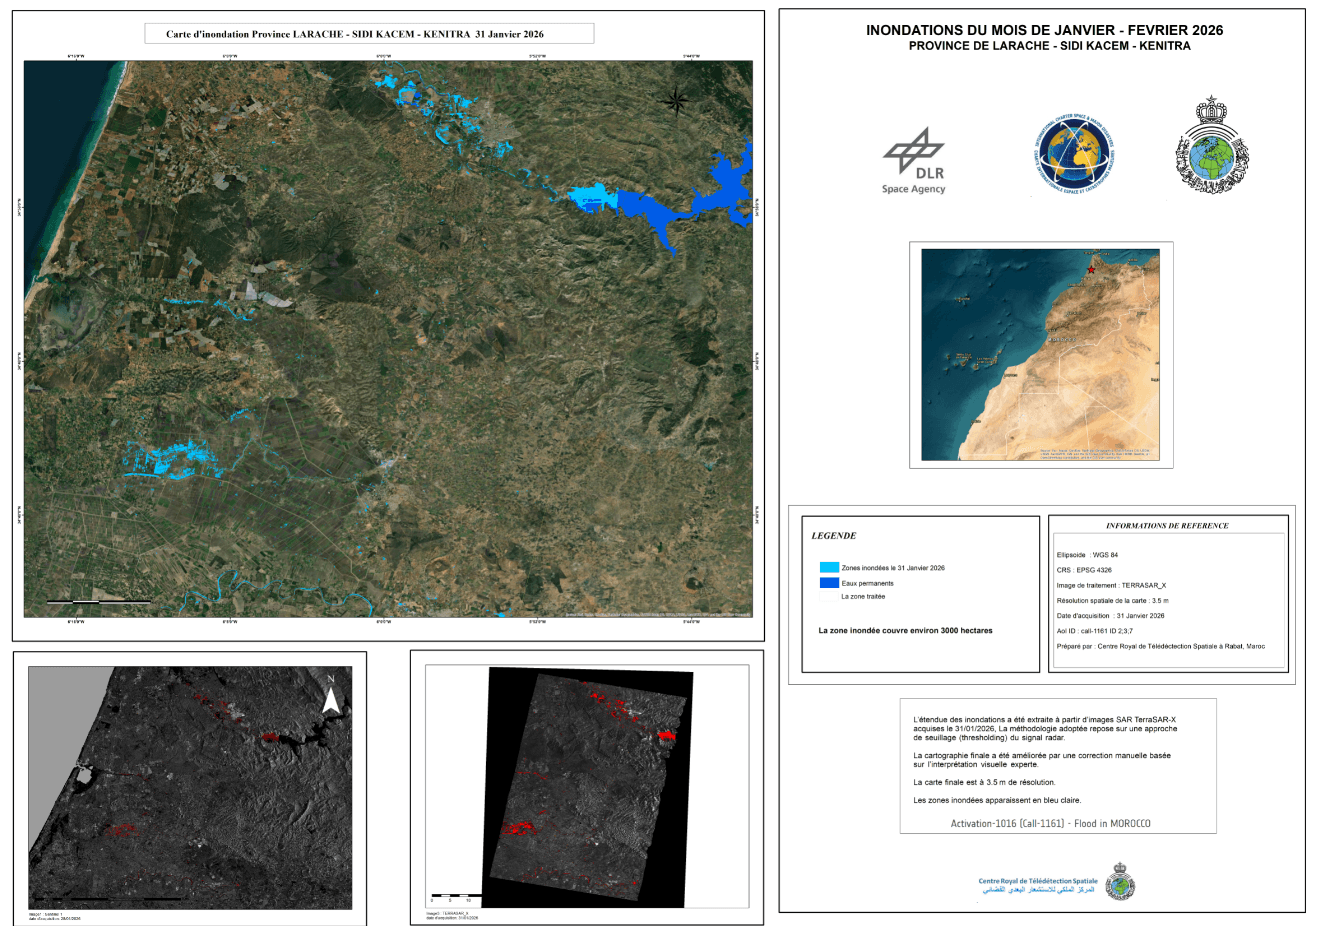Viewport: 1328px width, 926px height.
Task: Click the scale bar on the main map
Action: click(99, 602)
